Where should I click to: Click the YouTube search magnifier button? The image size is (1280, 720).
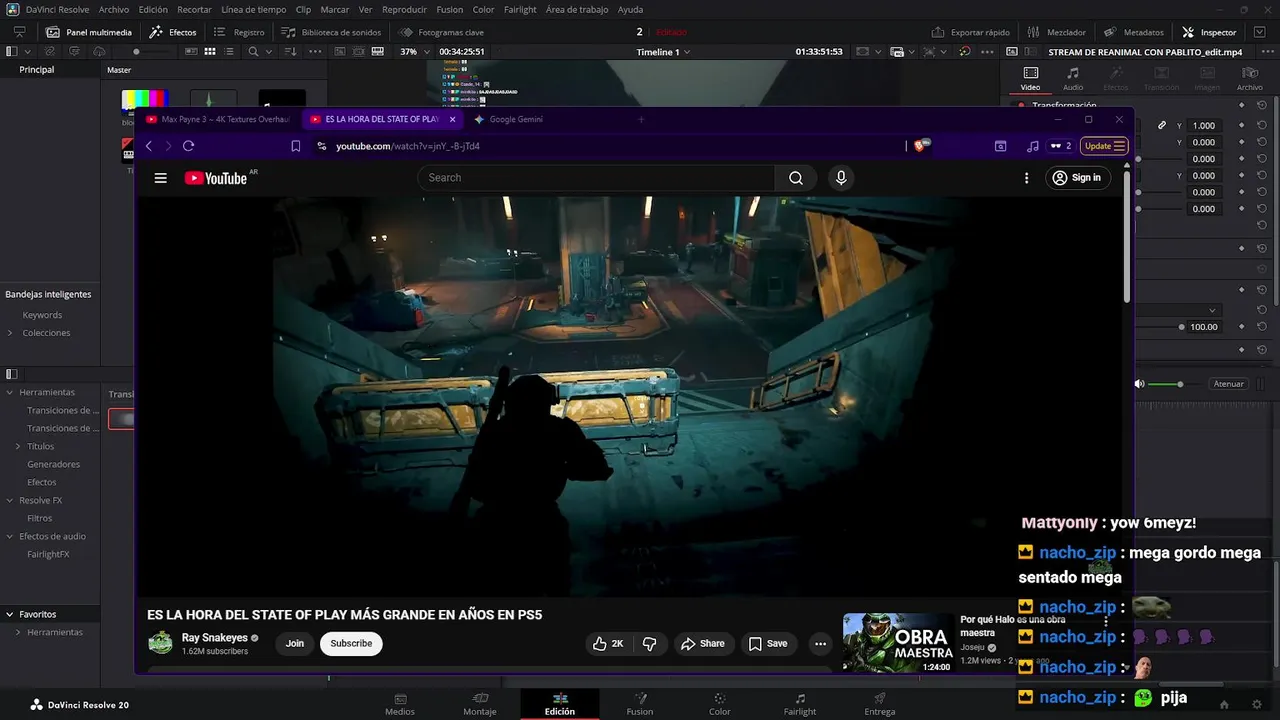(x=795, y=178)
